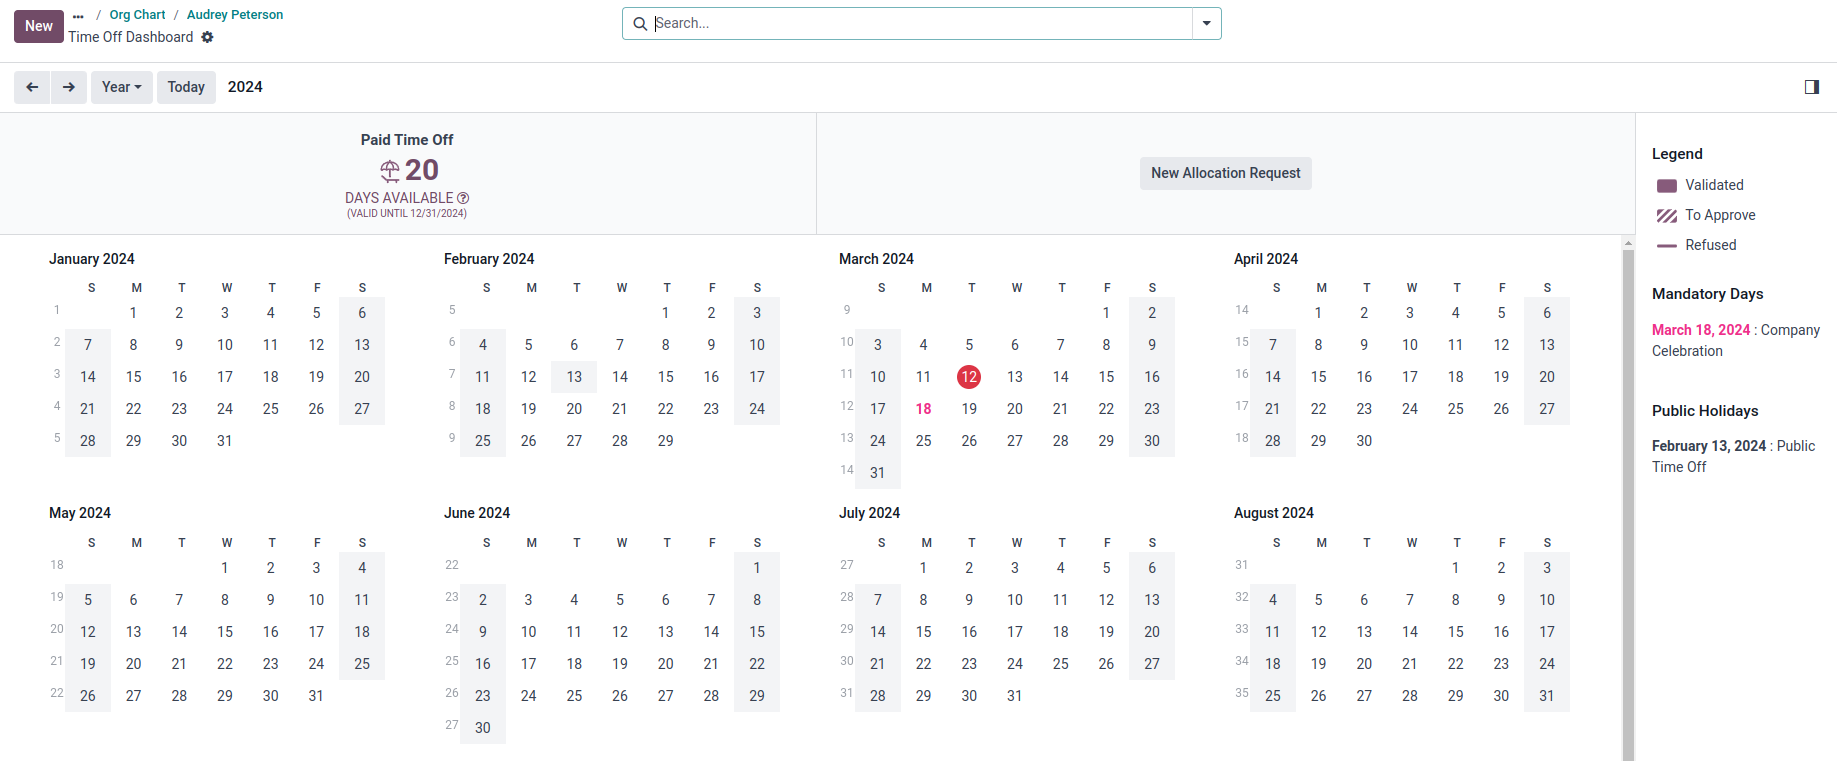Click the To Approve striped legend swatch

tap(1666, 216)
